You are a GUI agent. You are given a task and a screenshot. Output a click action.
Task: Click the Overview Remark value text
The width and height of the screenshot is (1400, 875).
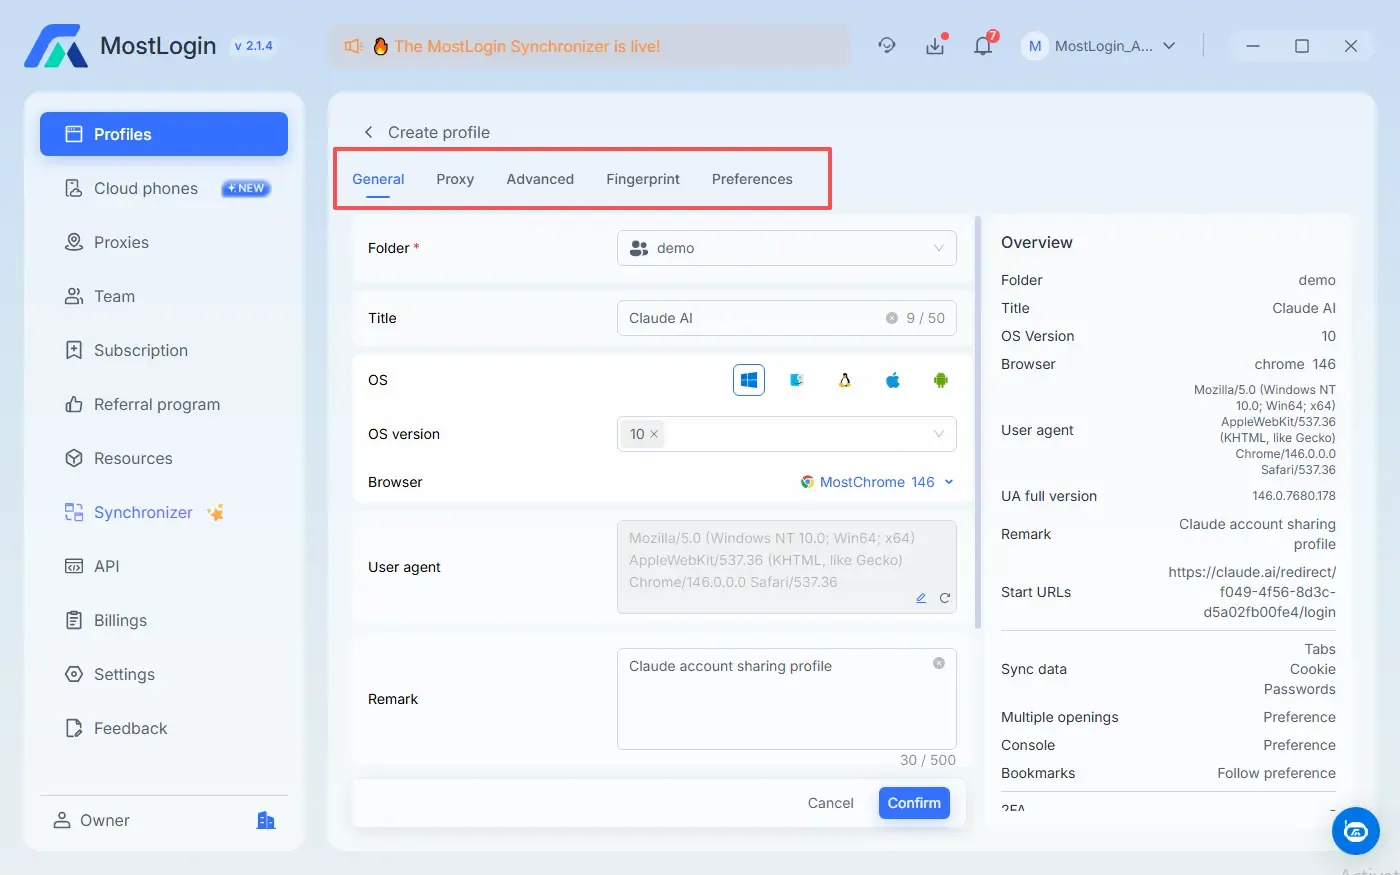[1257, 534]
